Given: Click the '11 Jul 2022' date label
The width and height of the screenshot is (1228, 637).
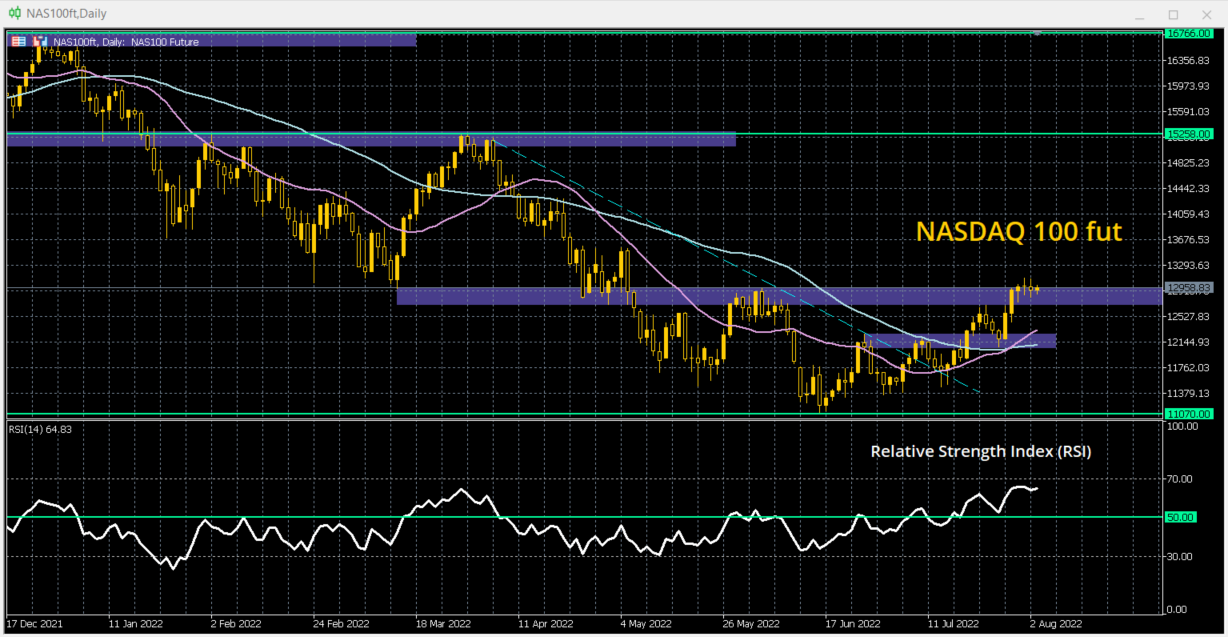Looking at the screenshot, I should (x=953, y=622).
